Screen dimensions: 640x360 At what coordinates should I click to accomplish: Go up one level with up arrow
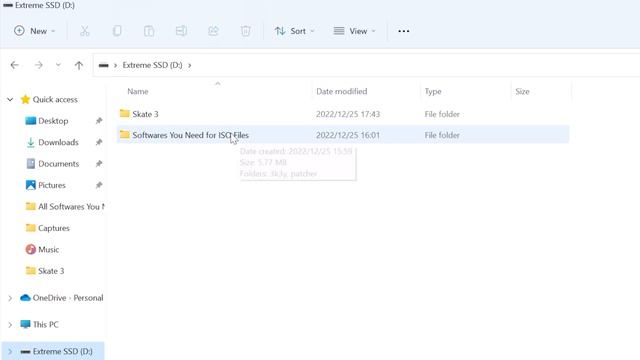[x=79, y=65]
